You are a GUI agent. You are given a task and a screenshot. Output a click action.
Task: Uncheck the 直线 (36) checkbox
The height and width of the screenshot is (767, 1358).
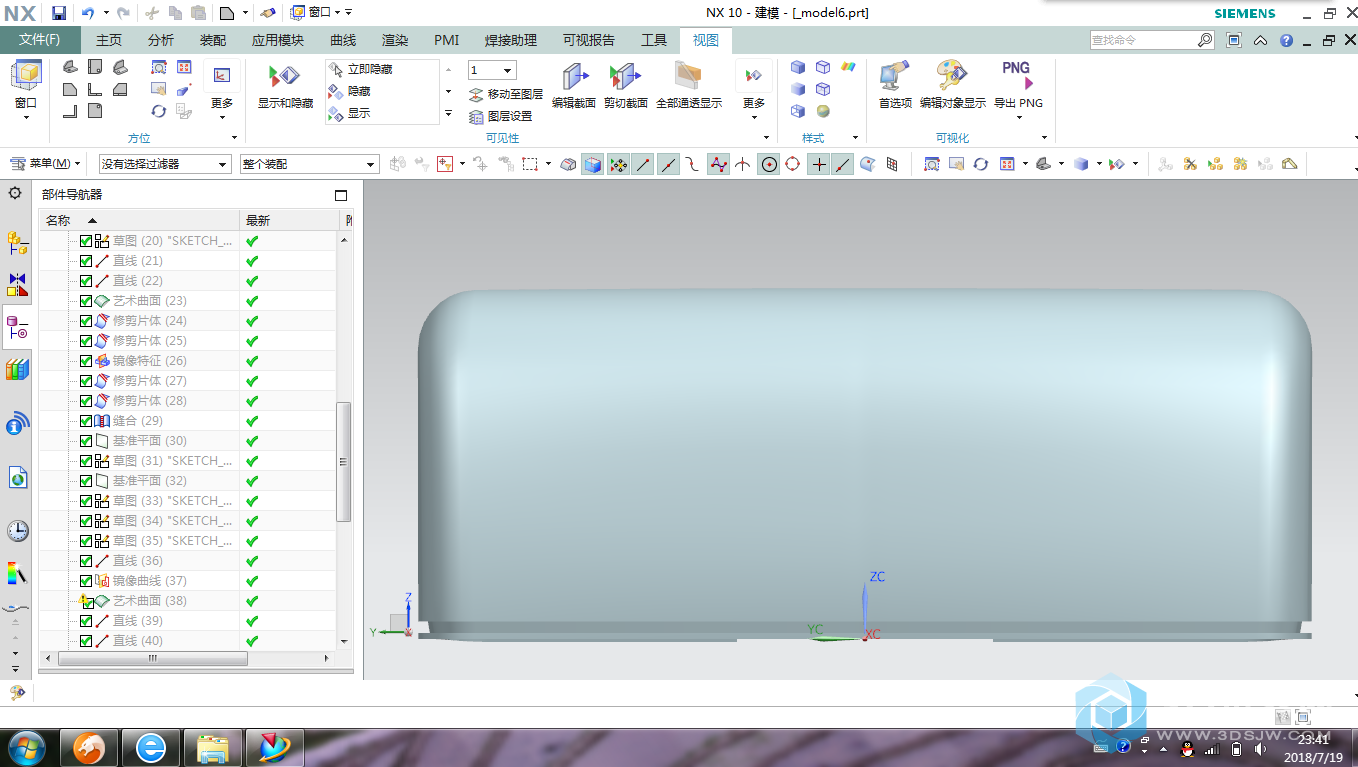pyautogui.click(x=86, y=561)
